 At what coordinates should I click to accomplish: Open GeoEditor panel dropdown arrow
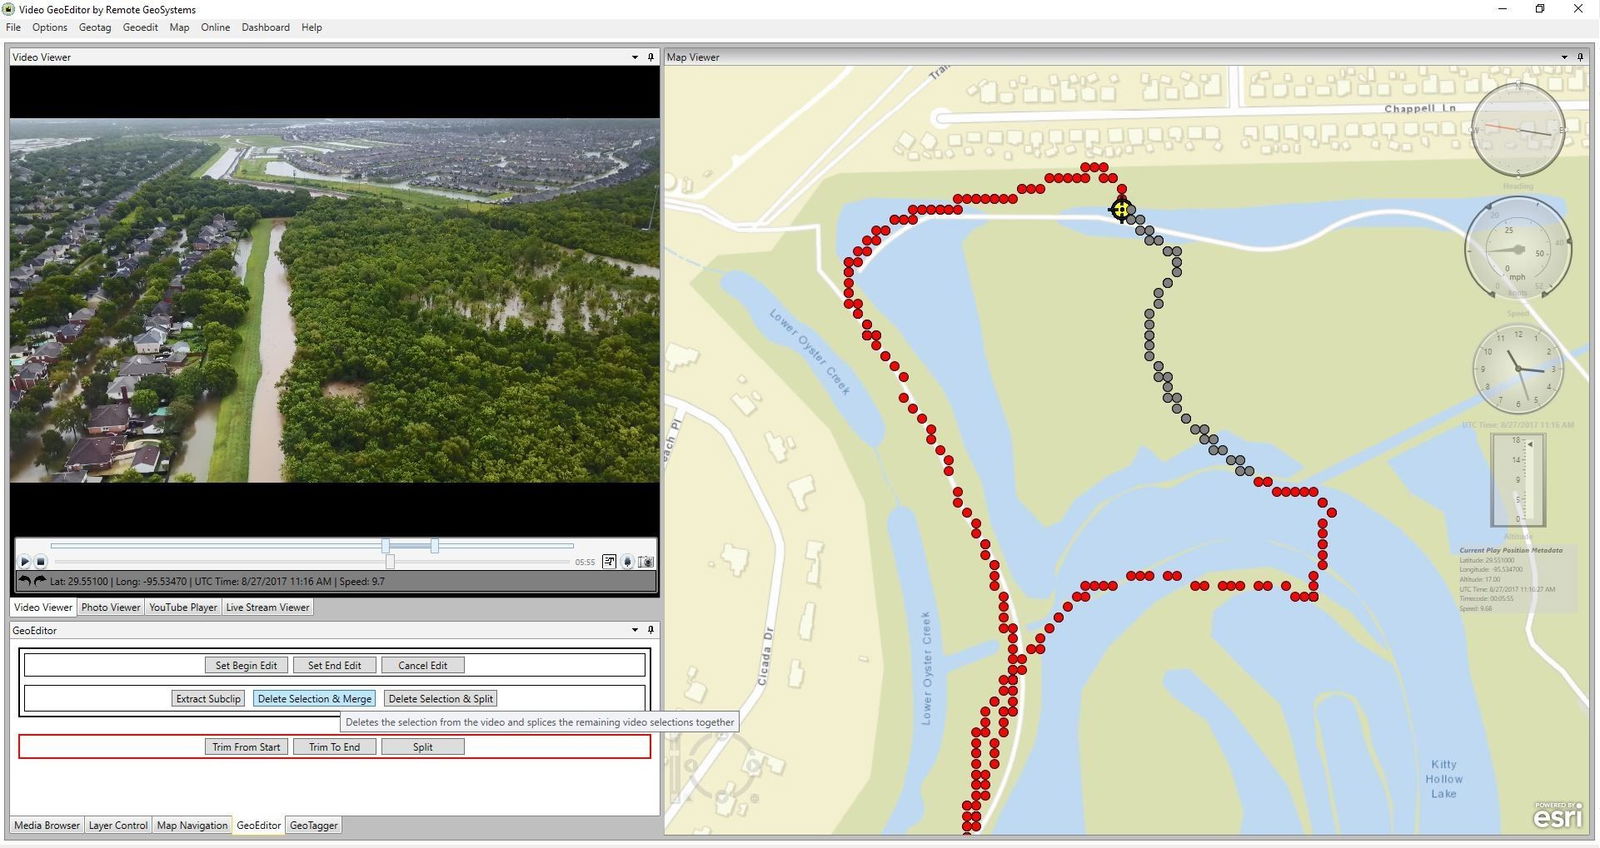(635, 630)
